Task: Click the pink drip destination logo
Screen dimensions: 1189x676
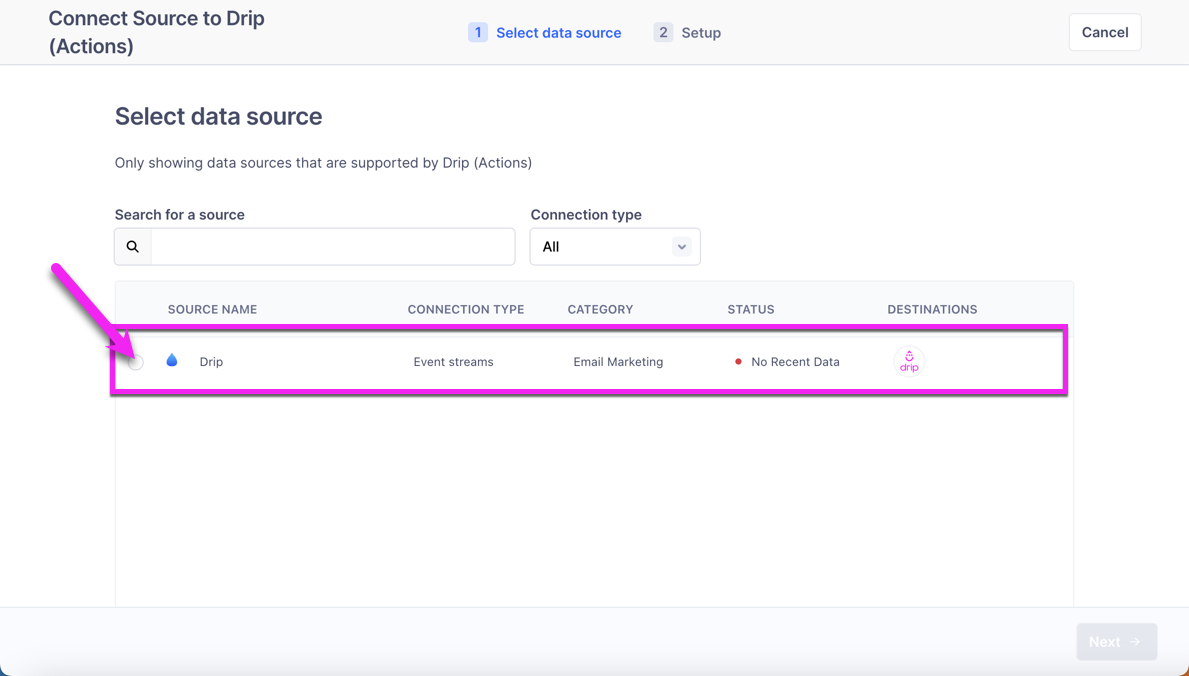Action: tap(909, 362)
